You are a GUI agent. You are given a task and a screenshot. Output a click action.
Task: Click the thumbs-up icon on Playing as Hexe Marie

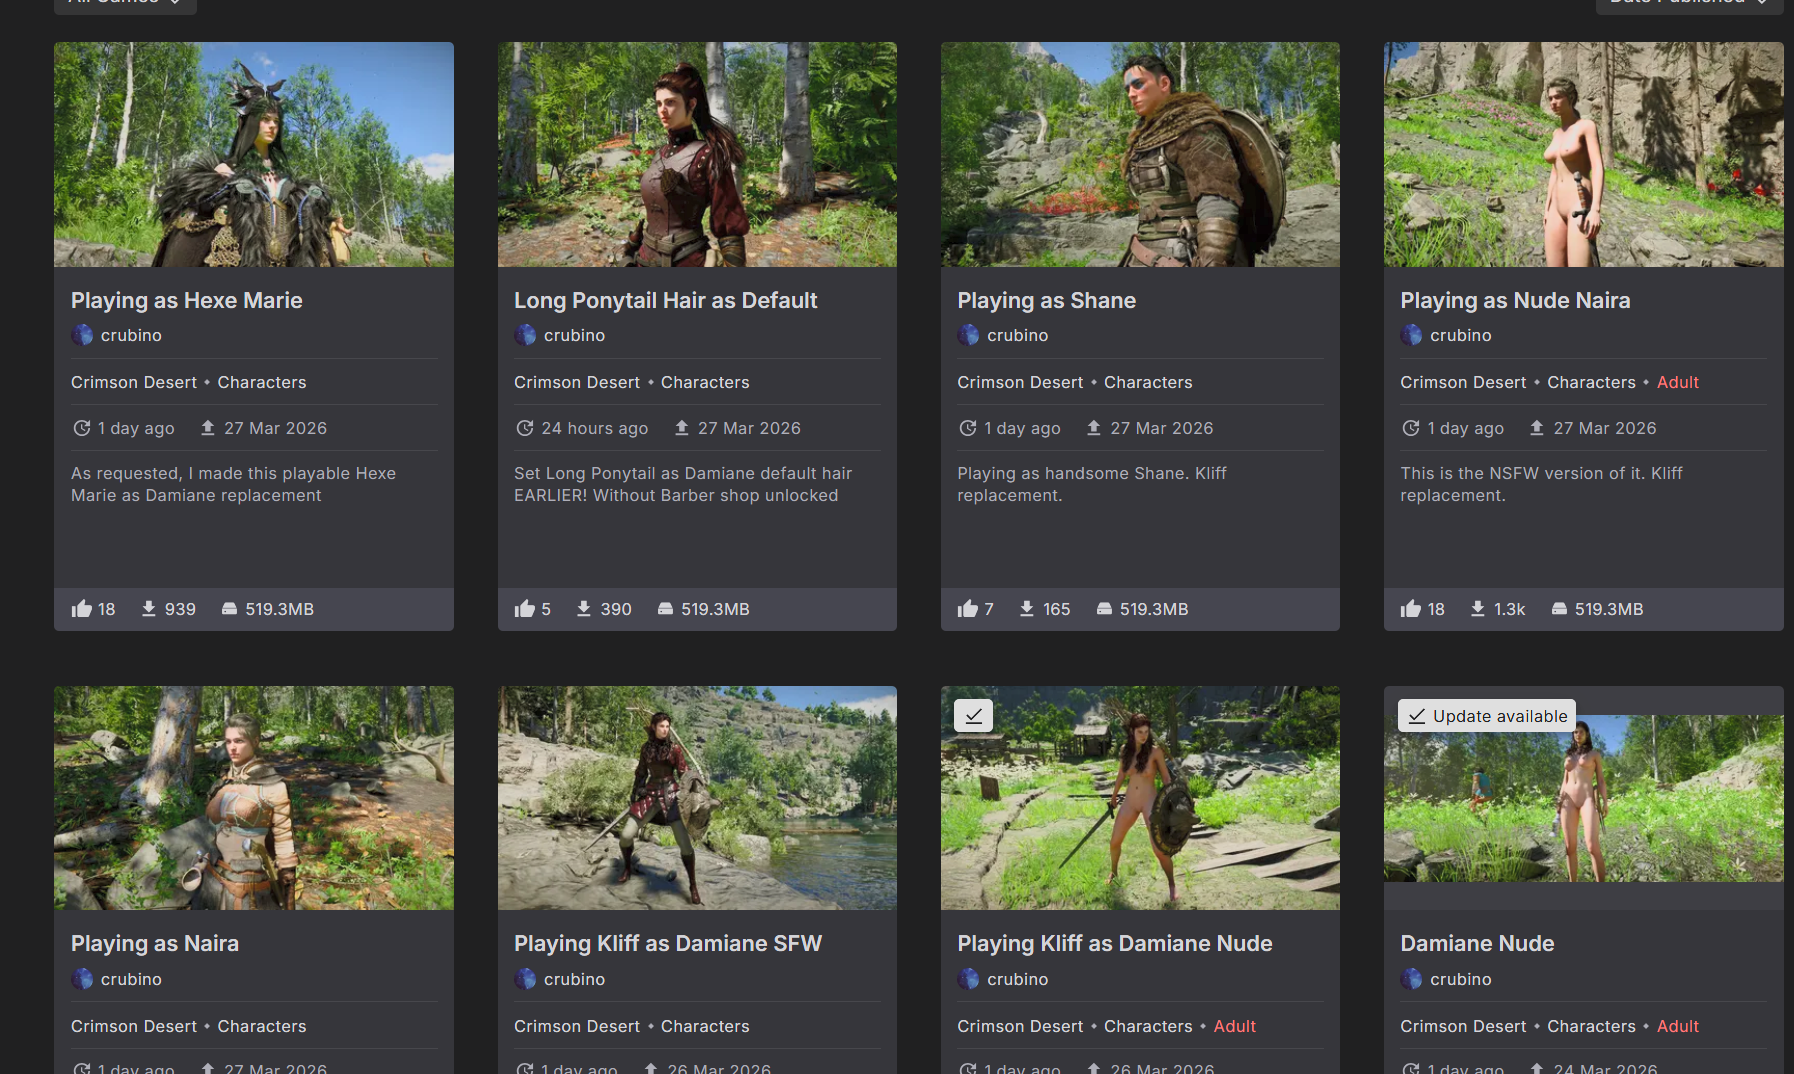click(82, 609)
